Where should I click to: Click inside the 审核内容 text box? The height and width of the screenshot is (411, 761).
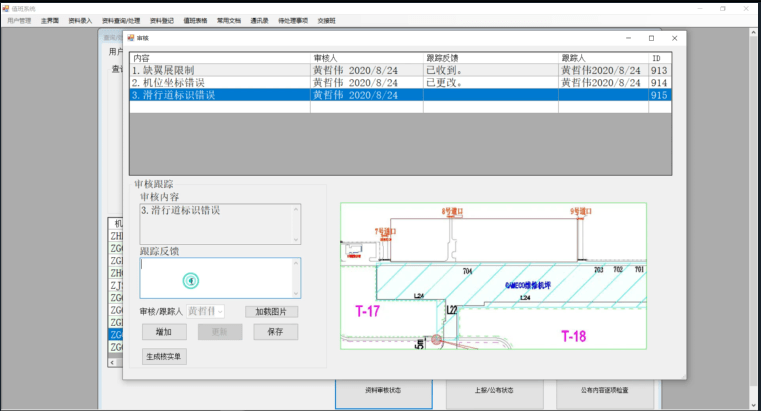pos(215,224)
